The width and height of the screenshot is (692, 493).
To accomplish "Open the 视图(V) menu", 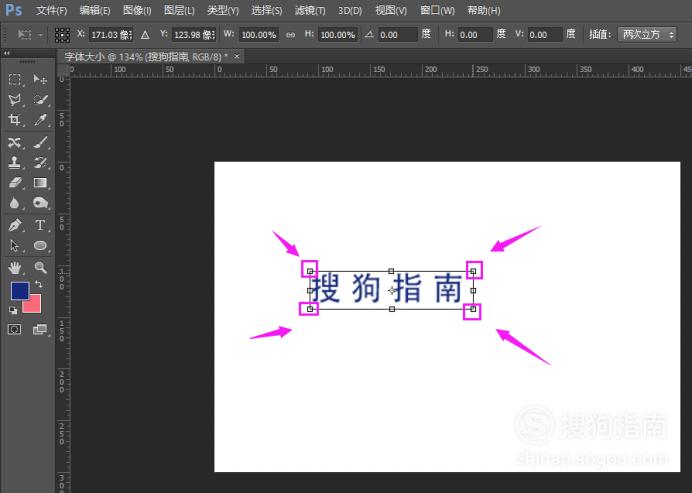I will tap(391, 10).
